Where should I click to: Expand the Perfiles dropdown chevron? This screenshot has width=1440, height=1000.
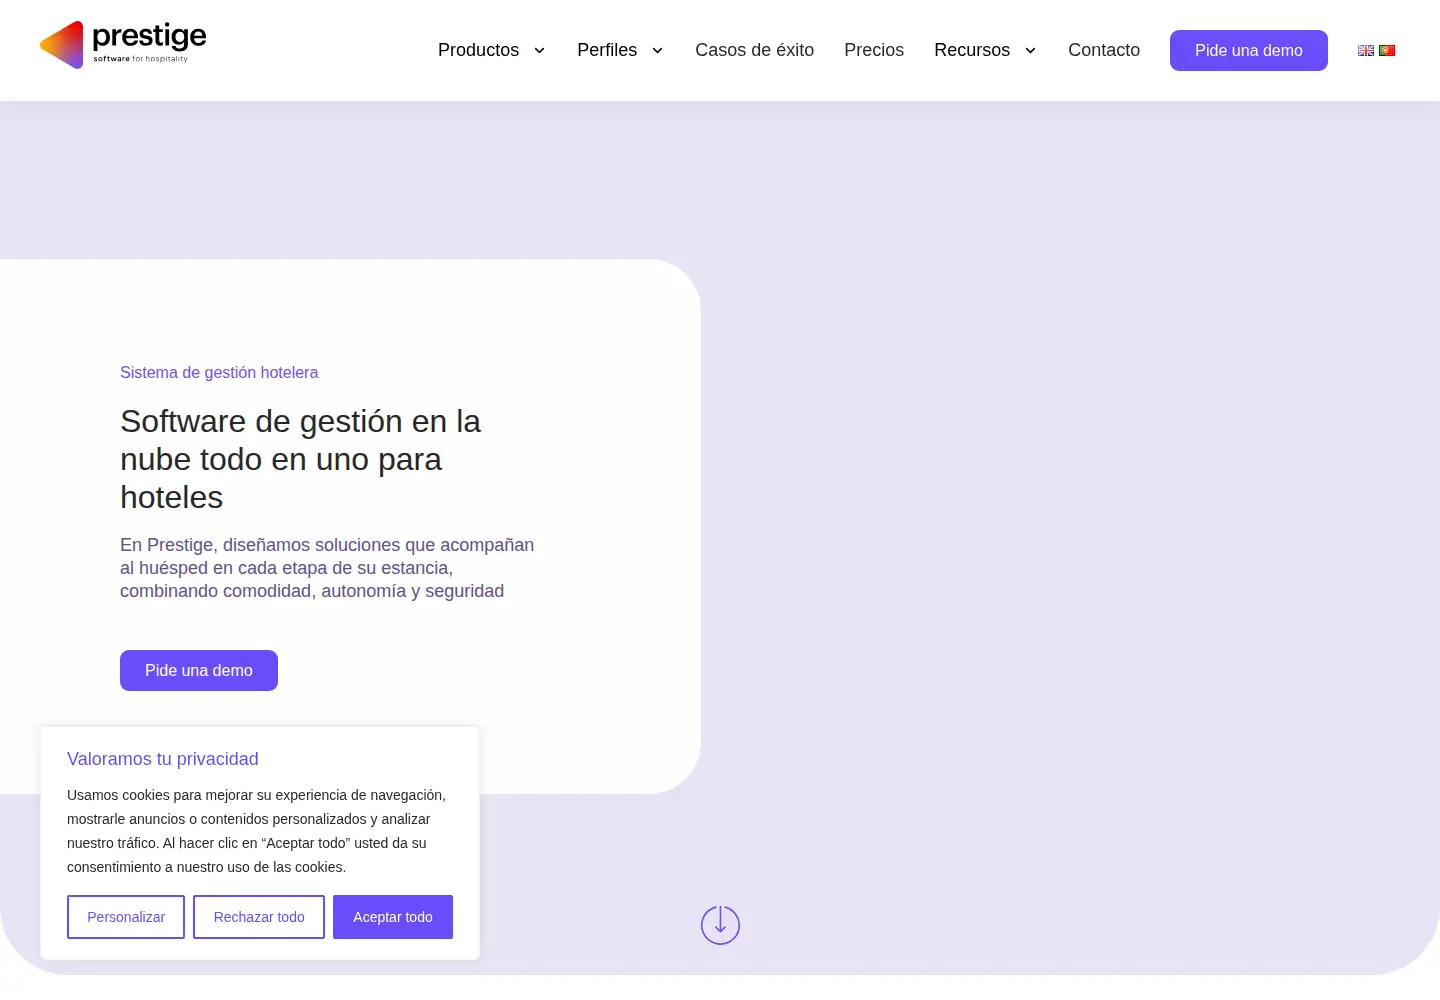(657, 50)
